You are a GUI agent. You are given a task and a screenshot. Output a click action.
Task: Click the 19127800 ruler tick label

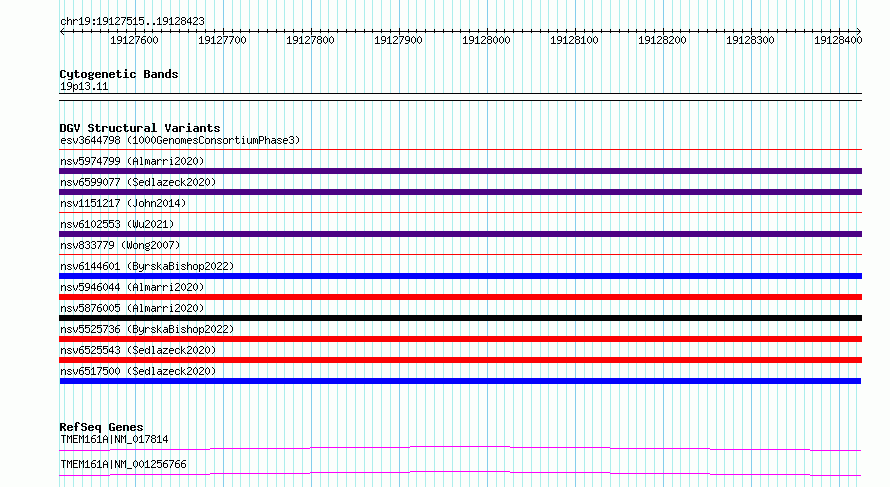[310, 40]
